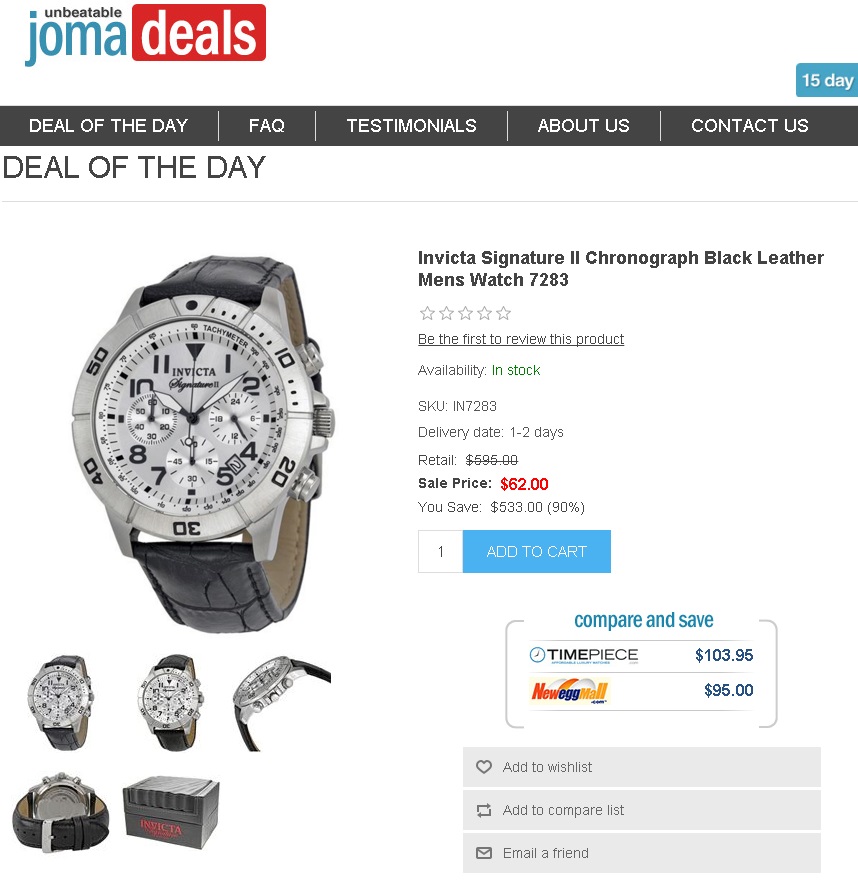Click the envelope icon for Email a friend

click(x=484, y=853)
